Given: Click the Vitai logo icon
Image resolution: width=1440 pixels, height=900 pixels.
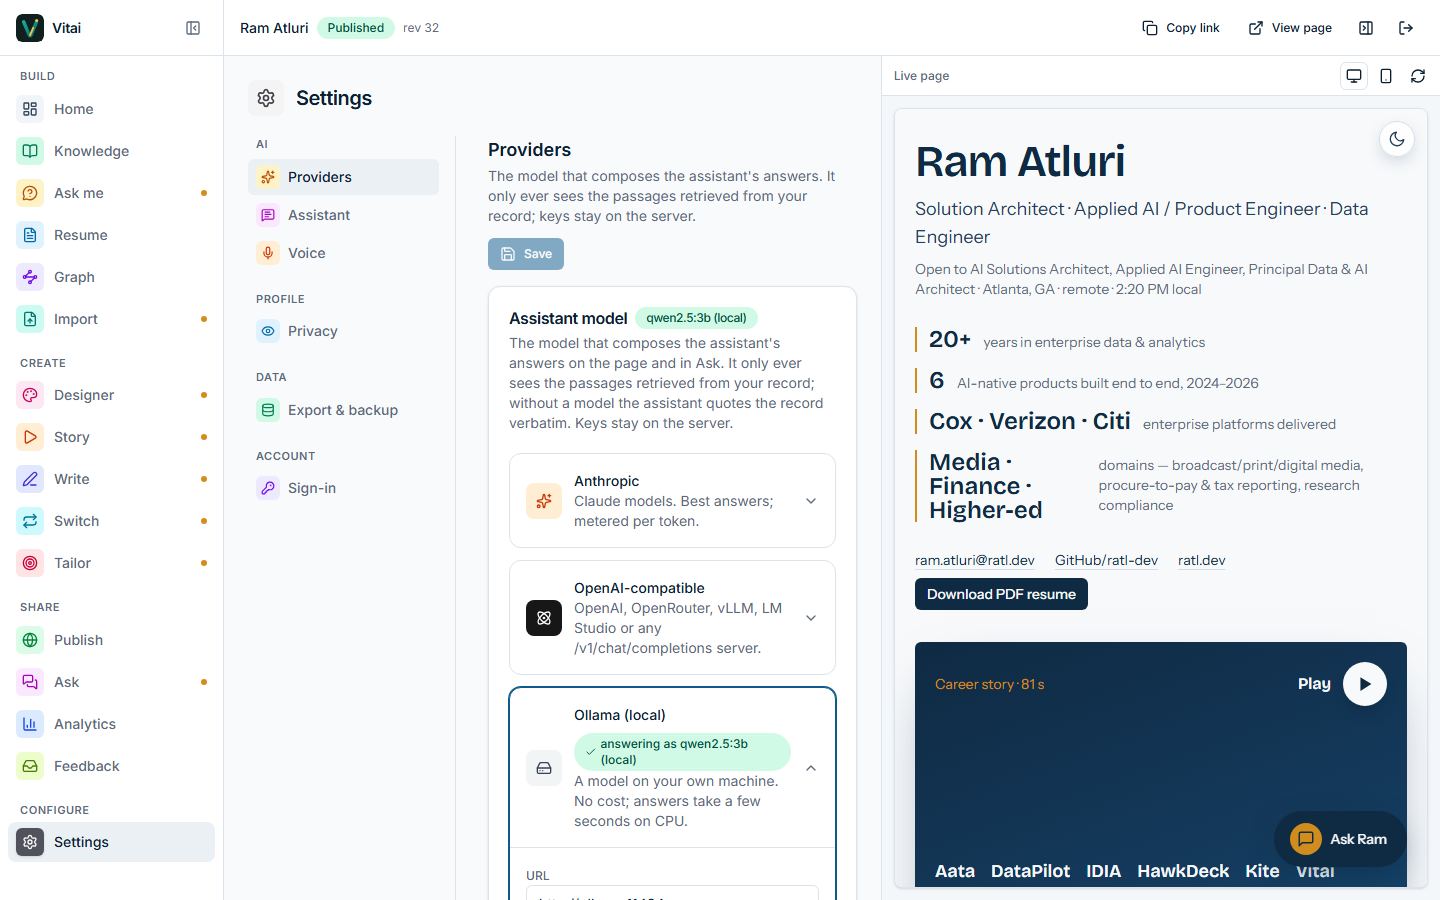Looking at the screenshot, I should coord(30,28).
